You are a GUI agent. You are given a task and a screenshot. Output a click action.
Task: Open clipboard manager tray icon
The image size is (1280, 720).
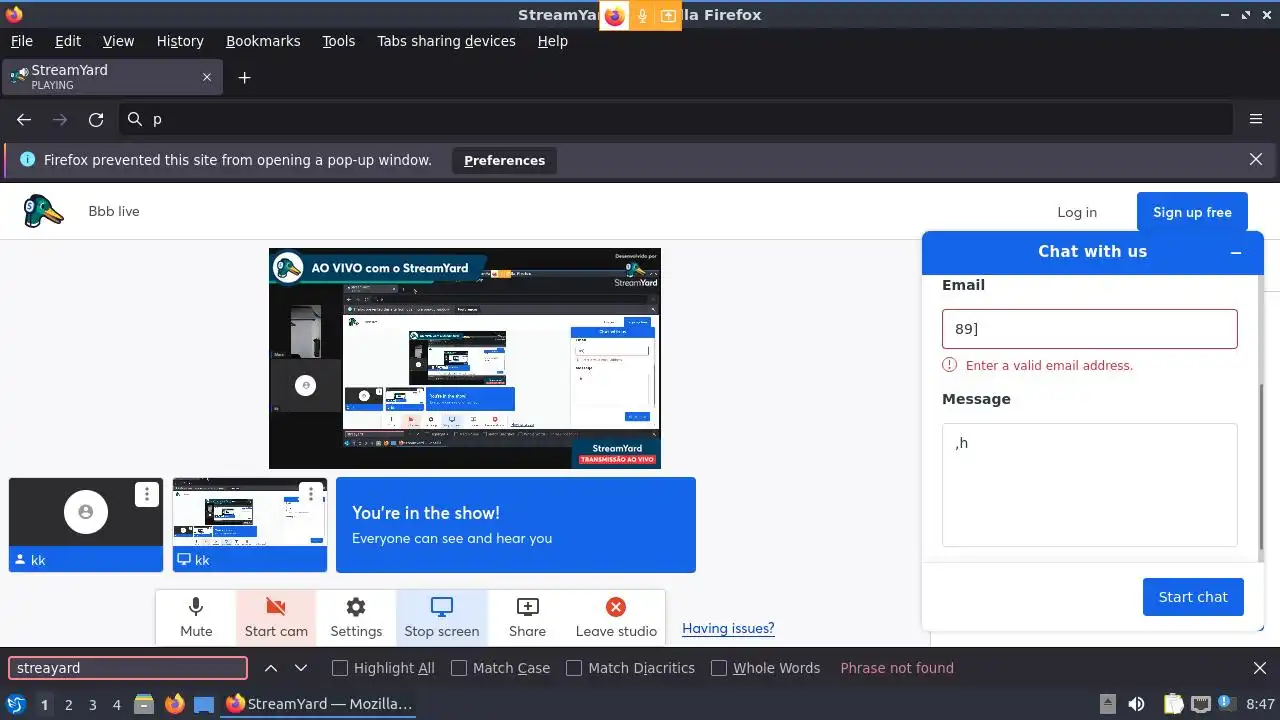click(1174, 704)
